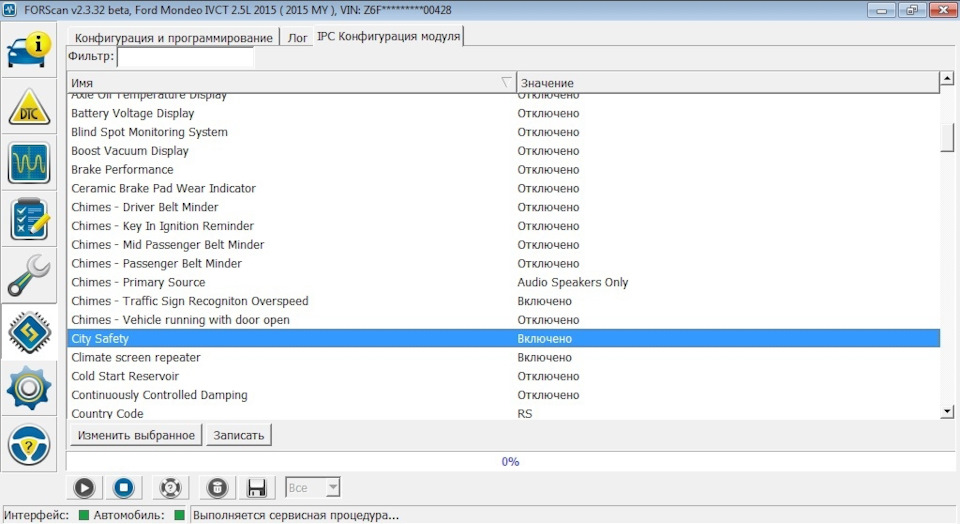Select Chimes - Mid Passenger Belt Minder
This screenshot has height=524, width=960.
503,244
